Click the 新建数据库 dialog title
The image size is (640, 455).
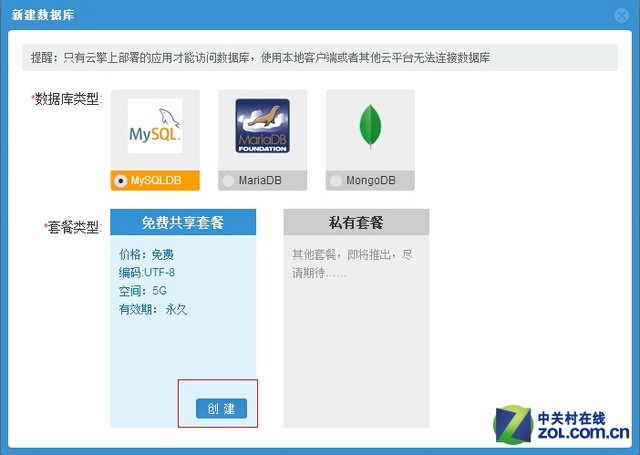pyautogui.click(x=43, y=15)
